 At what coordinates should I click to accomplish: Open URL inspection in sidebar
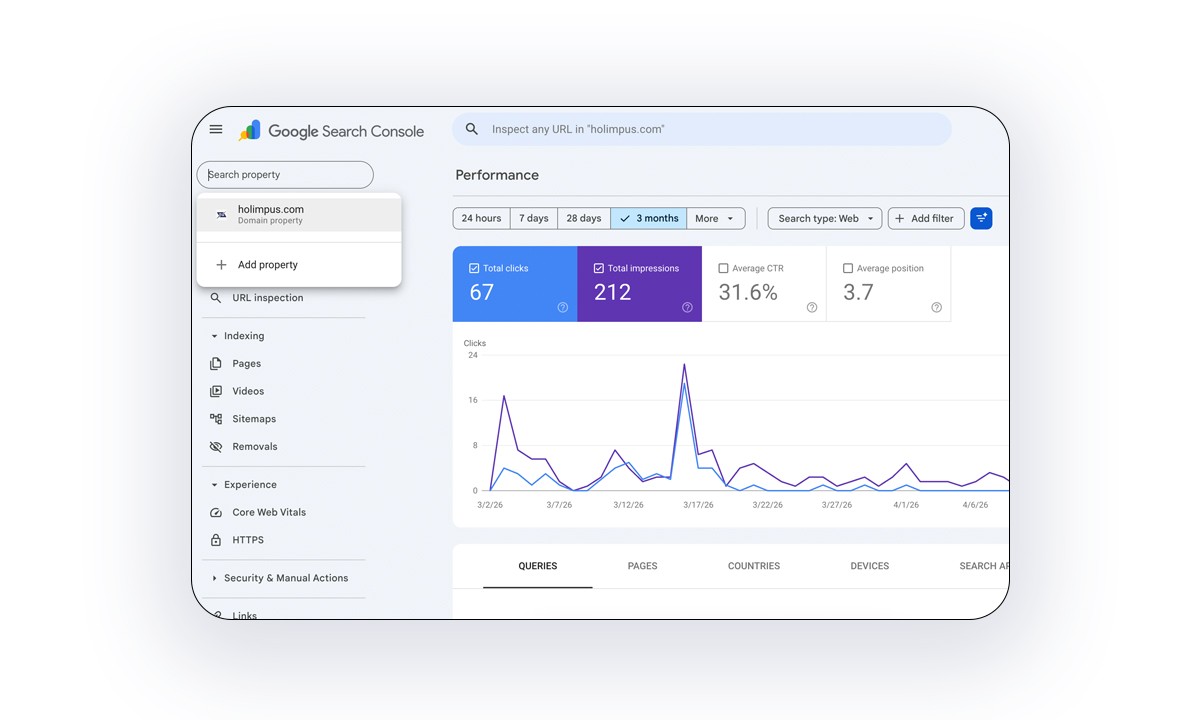tap(267, 298)
